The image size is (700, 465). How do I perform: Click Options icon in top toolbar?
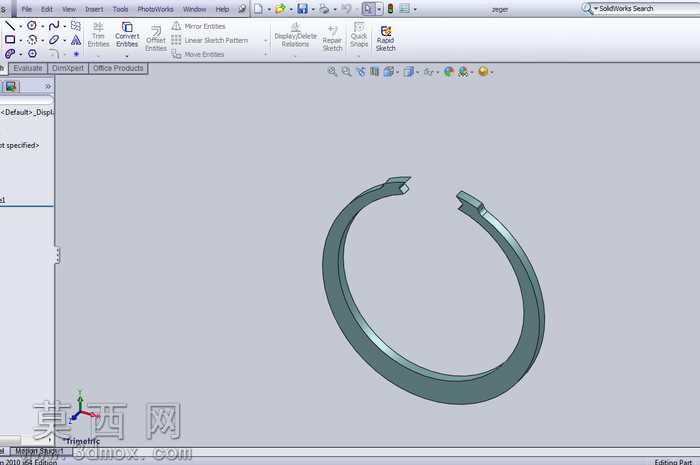[404, 8]
